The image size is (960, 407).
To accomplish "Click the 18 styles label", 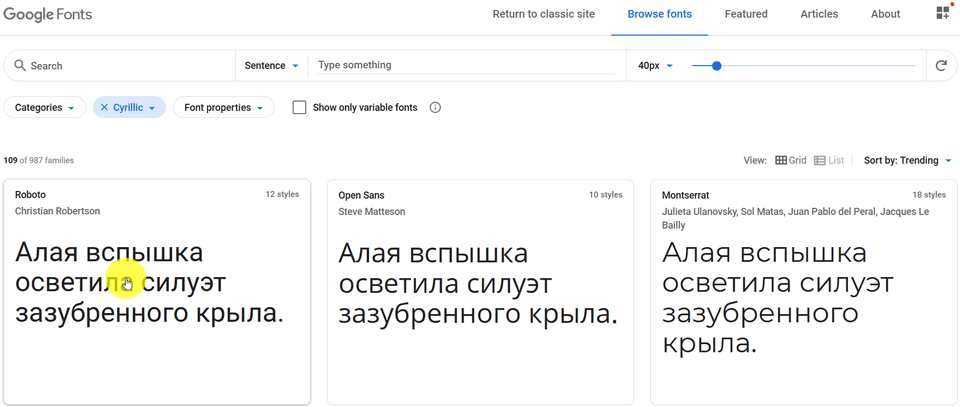I will click(929, 195).
